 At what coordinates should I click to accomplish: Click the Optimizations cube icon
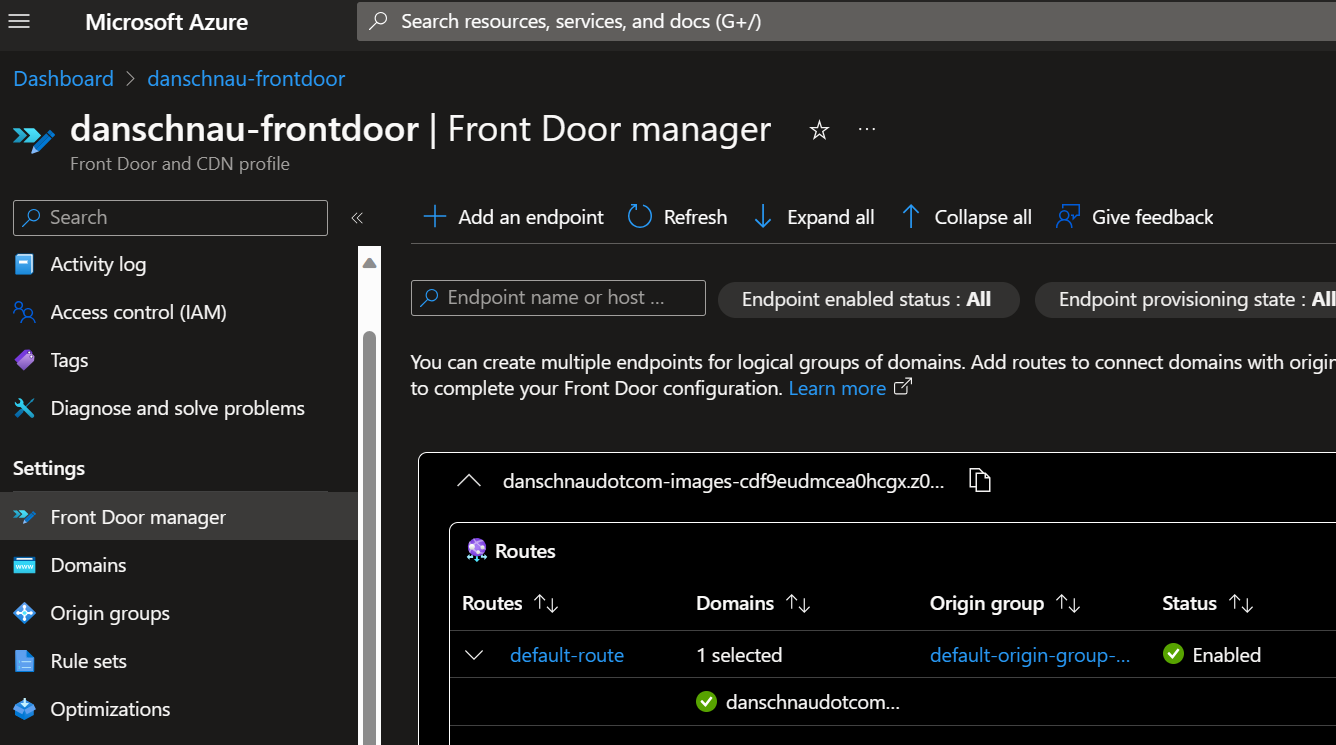click(x=24, y=709)
